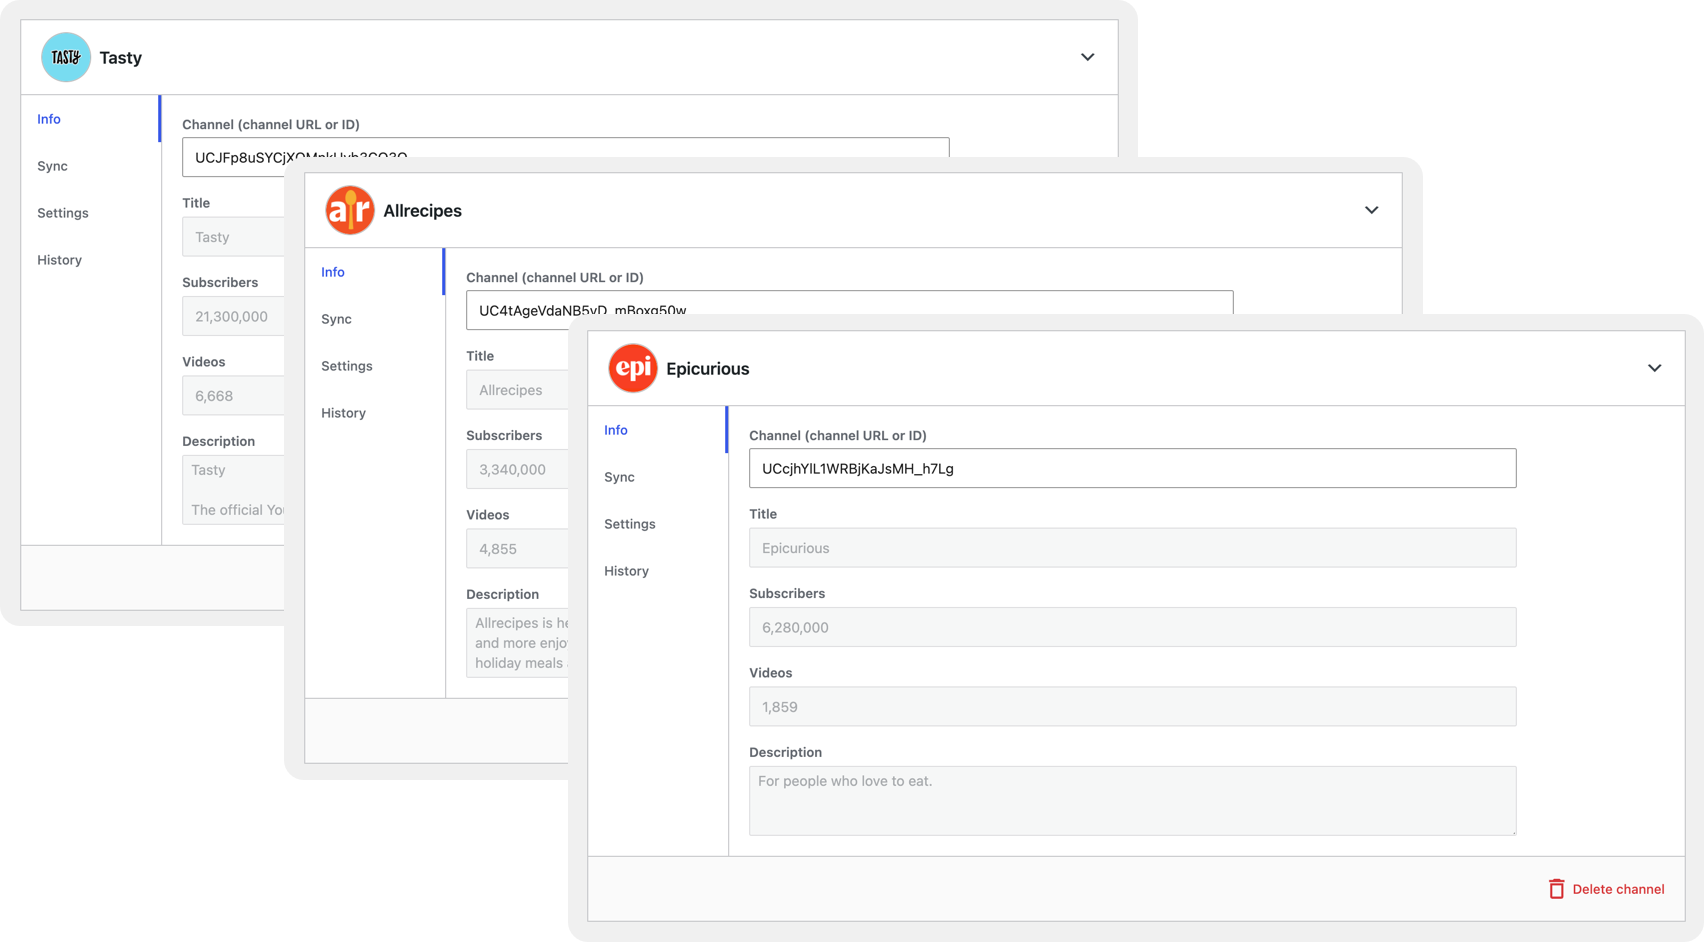Click the Epicurious Description label
The height and width of the screenshot is (942, 1704).
pyautogui.click(x=786, y=752)
